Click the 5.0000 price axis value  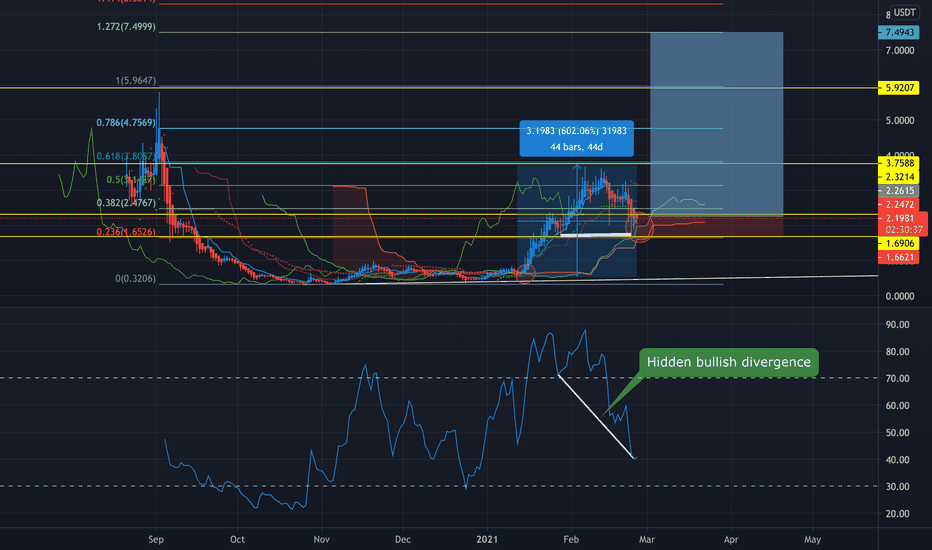pyautogui.click(x=900, y=120)
